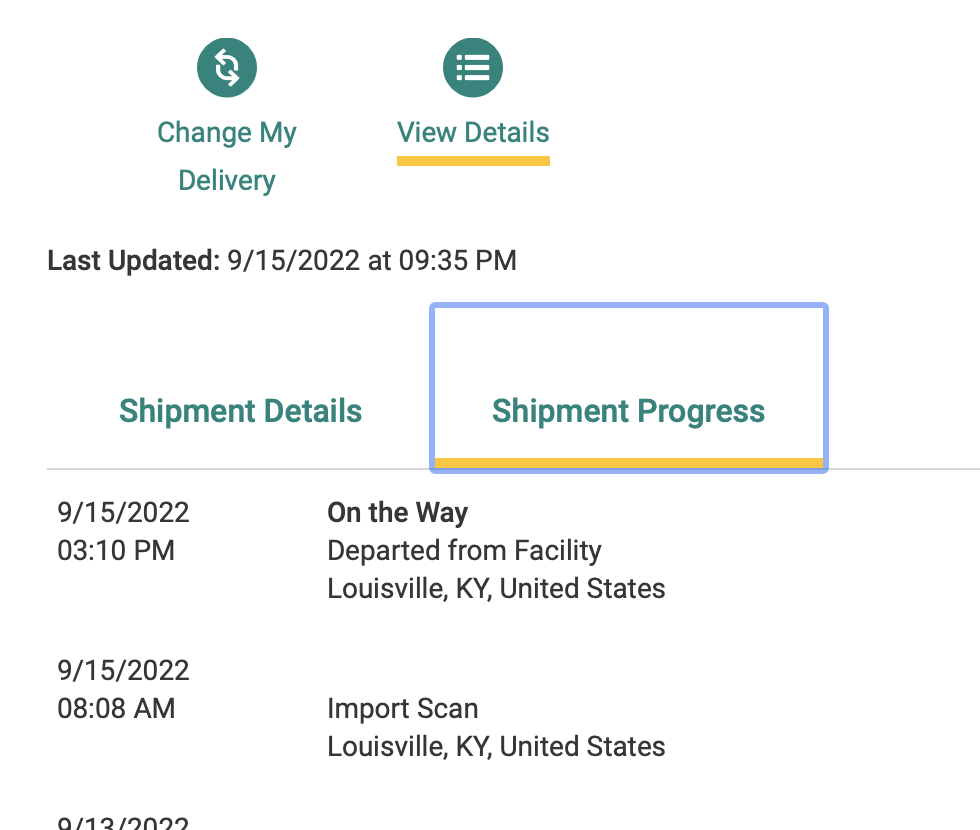Click the View Details list icon

coord(473,67)
